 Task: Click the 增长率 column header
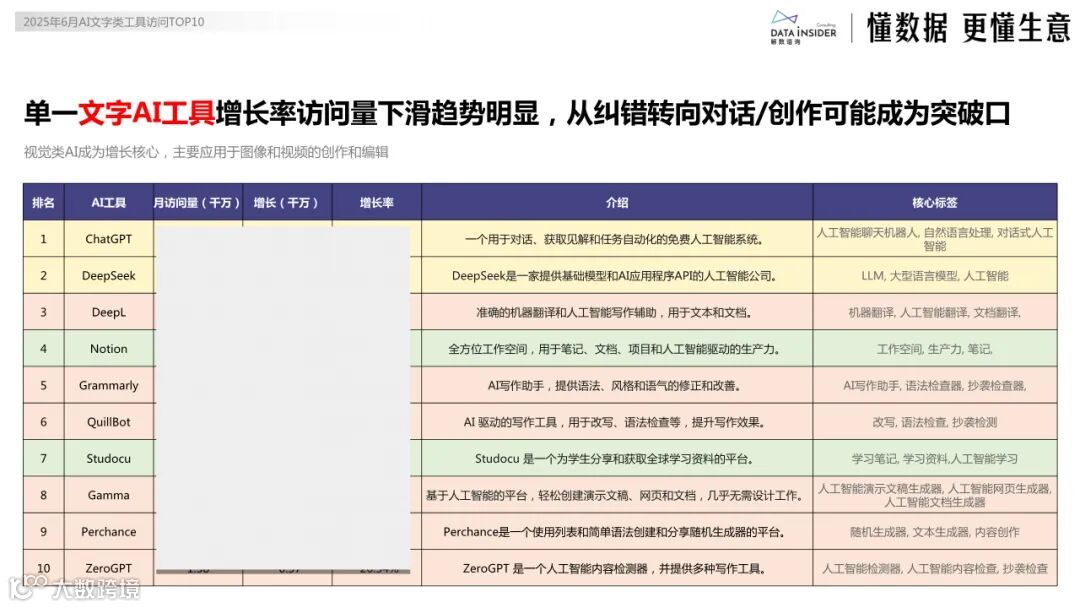[x=377, y=202]
